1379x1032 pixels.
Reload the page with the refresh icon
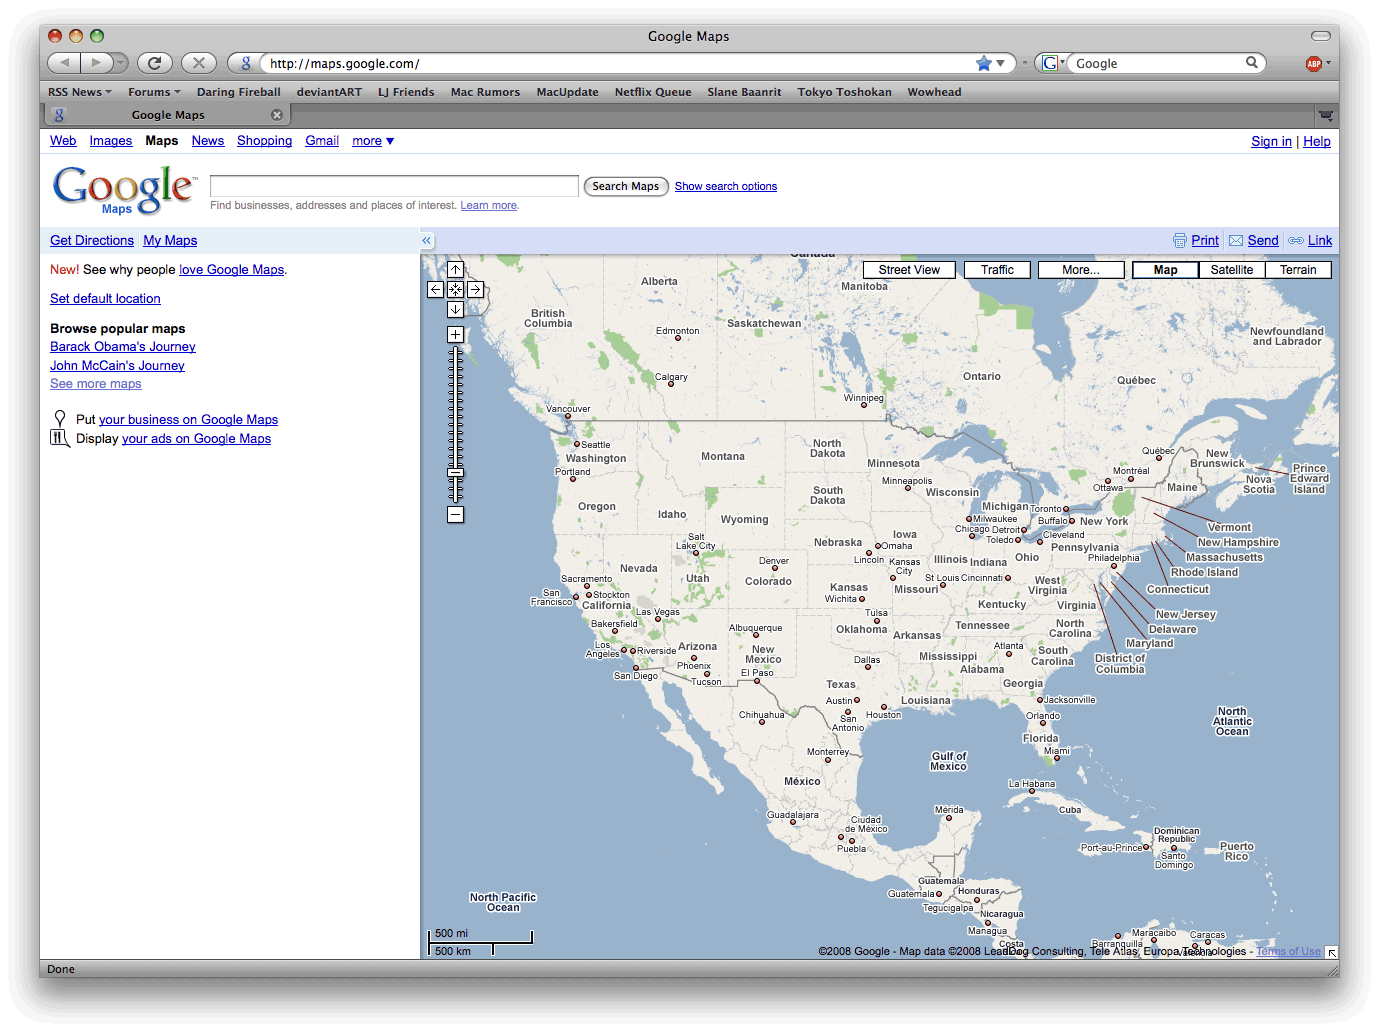point(154,63)
